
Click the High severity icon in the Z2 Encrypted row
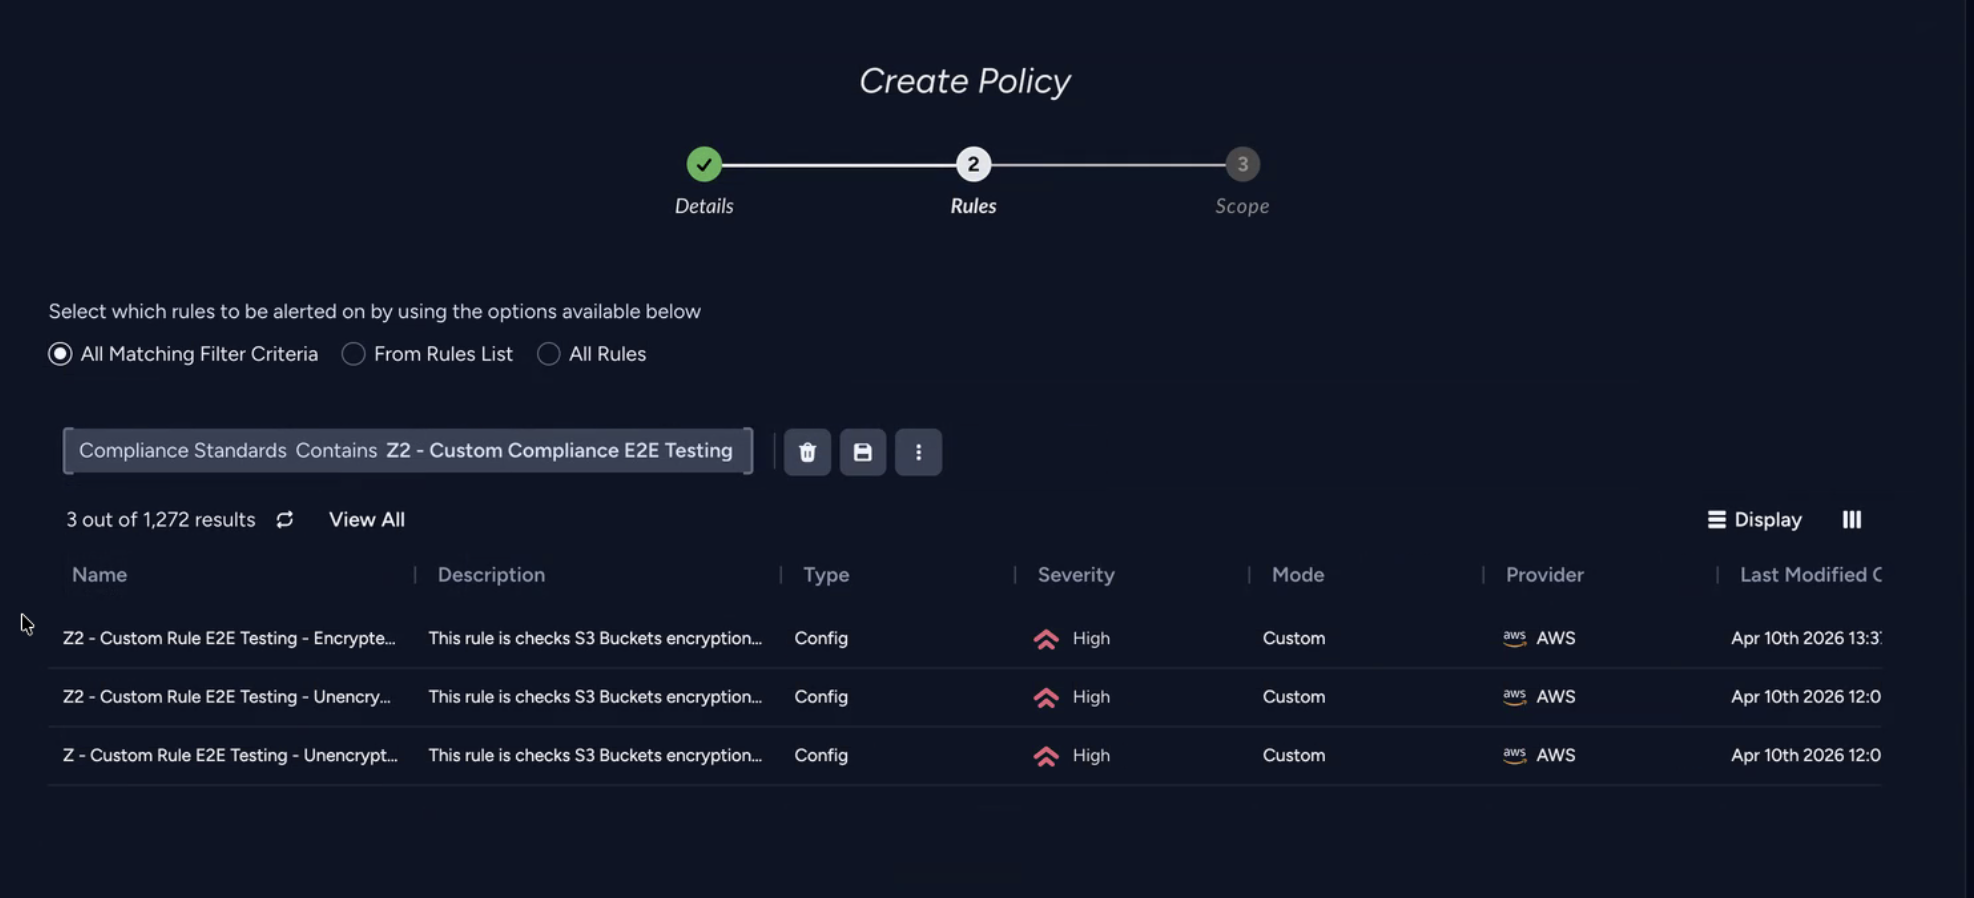tap(1046, 639)
